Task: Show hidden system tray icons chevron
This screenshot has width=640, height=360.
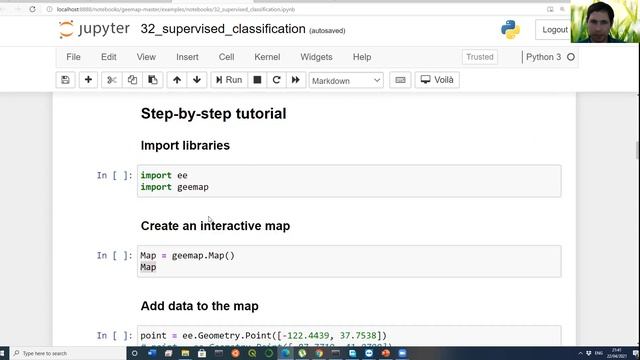Action: (x=580, y=353)
